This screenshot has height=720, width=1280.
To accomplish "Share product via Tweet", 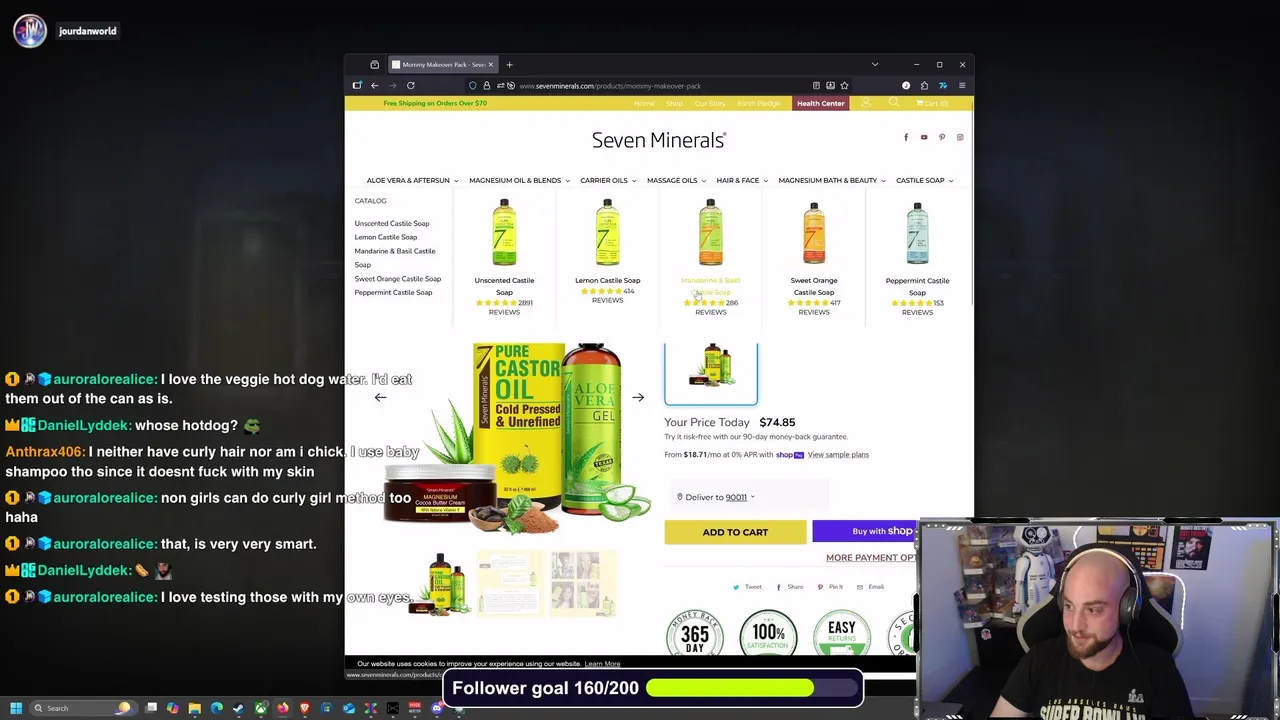I will [x=747, y=587].
